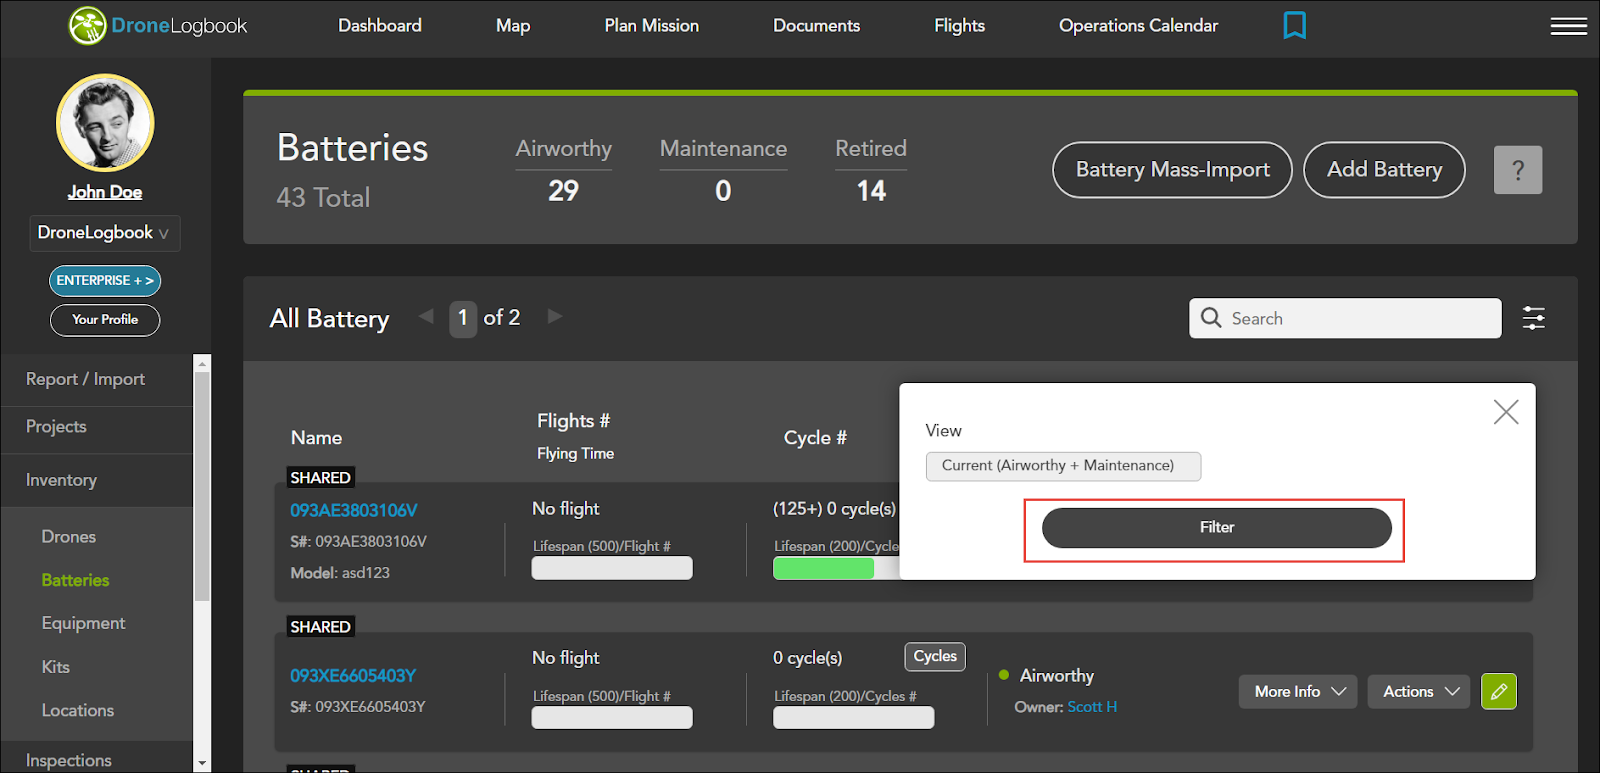
Task: Expand More Info for battery 093XE6605403Y
Action: tap(1298, 691)
